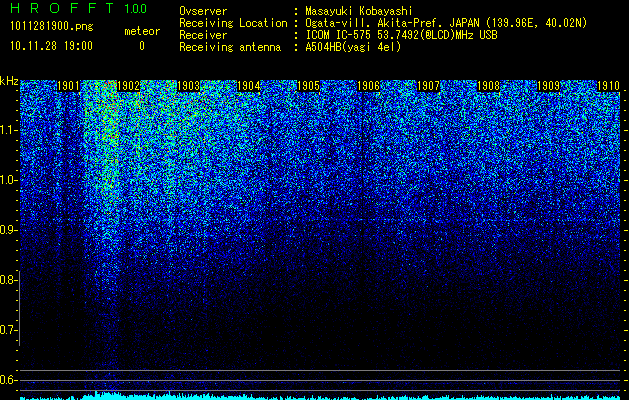The height and width of the screenshot is (400, 629).
Task: Click the meteor count value 0
Action: tap(142, 46)
